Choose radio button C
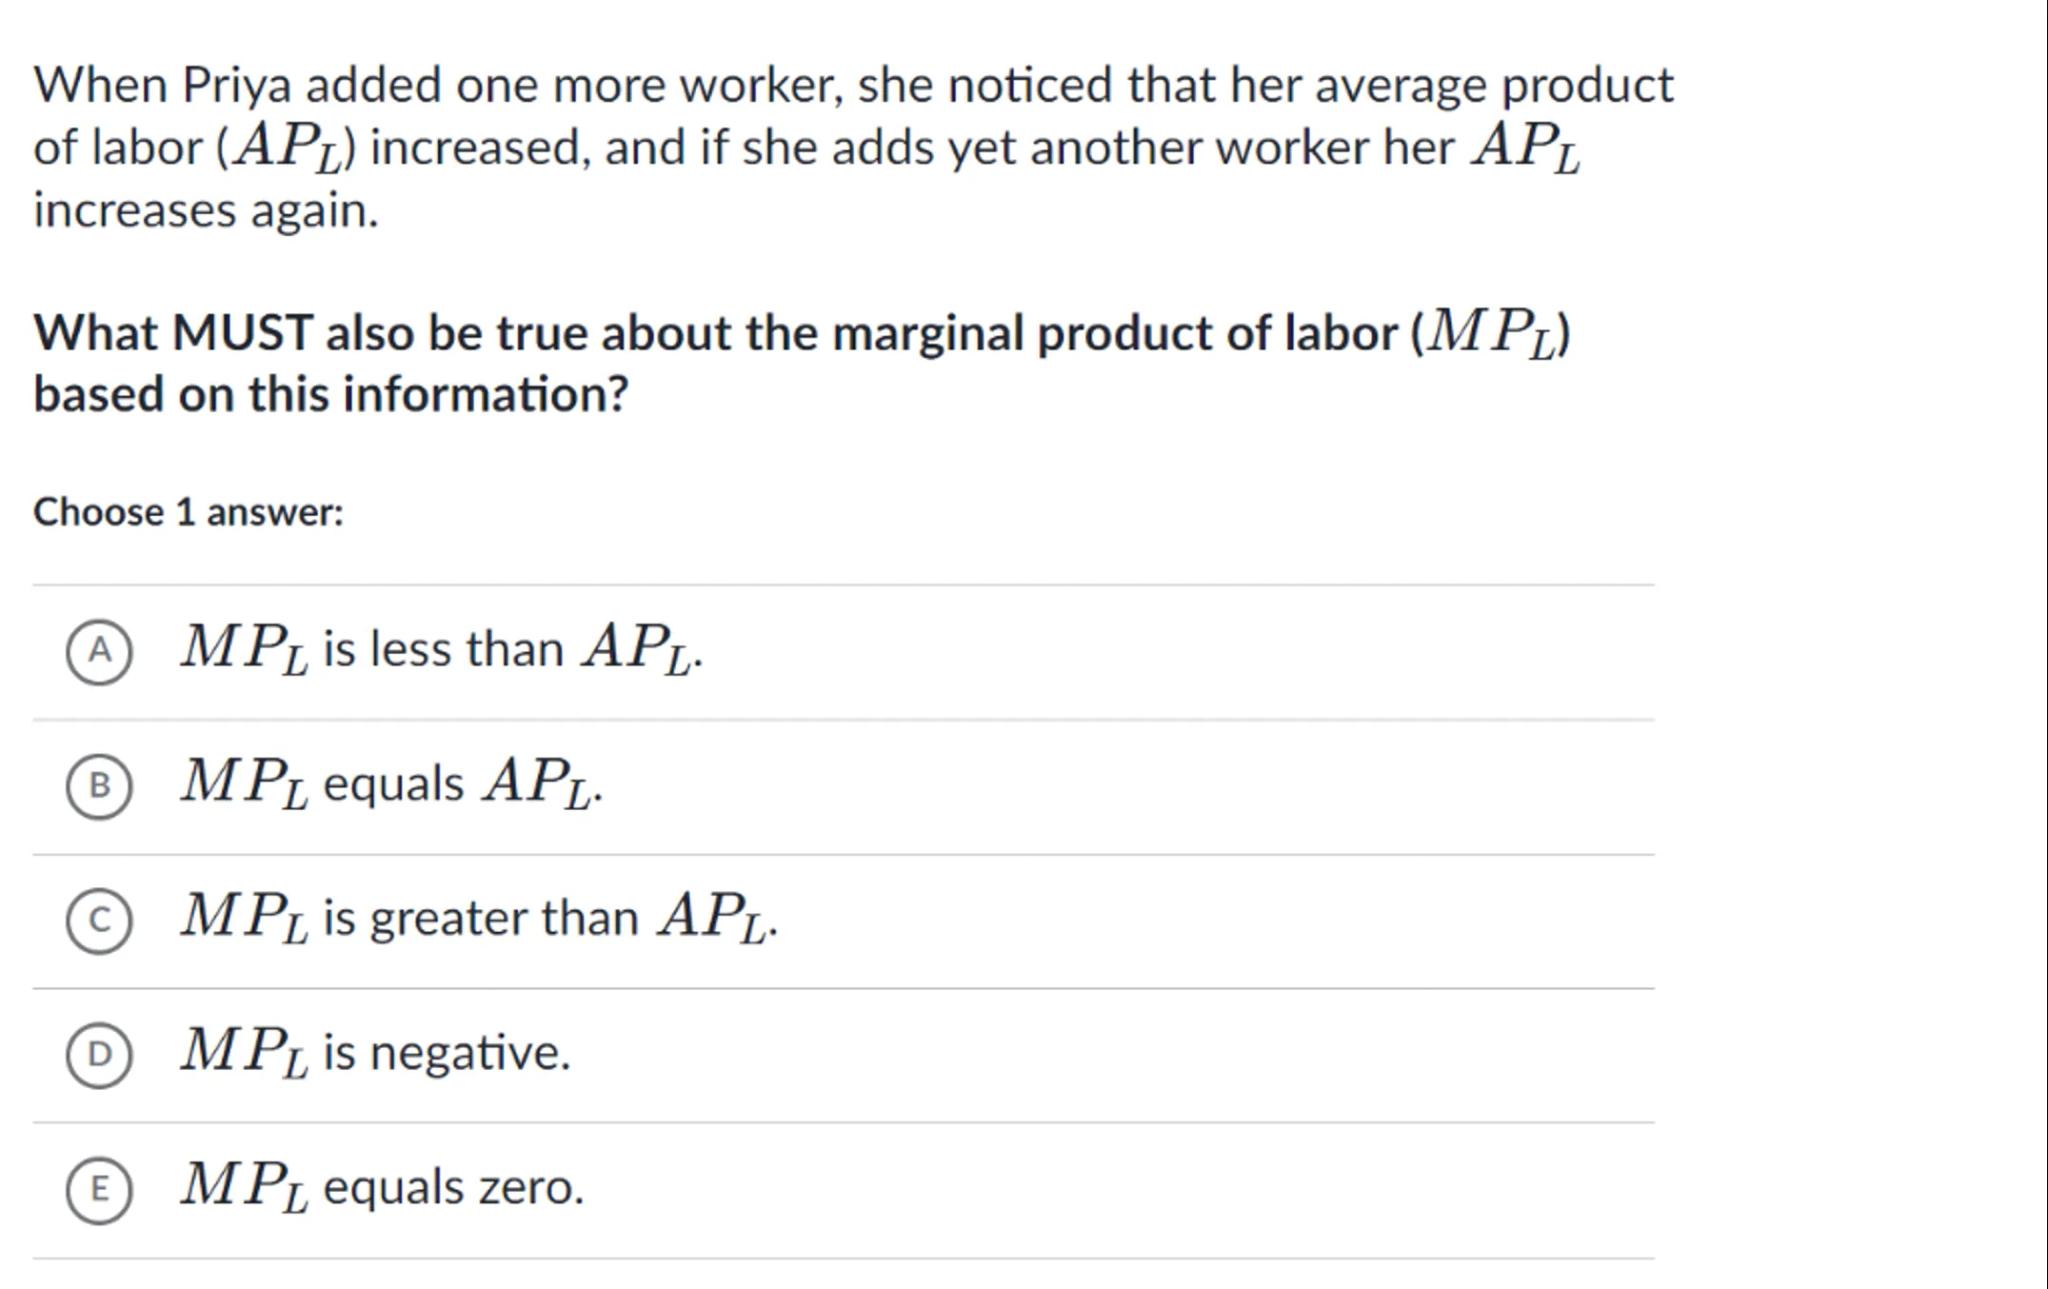The width and height of the screenshot is (2048, 1289). (x=99, y=921)
